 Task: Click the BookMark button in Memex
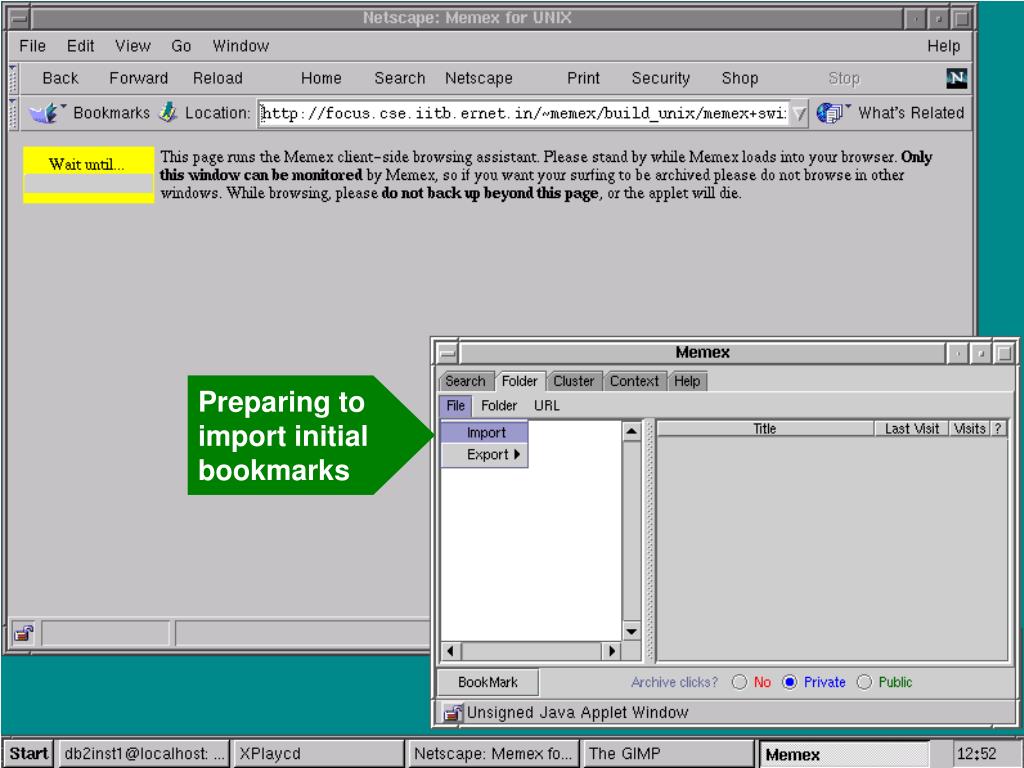click(488, 682)
